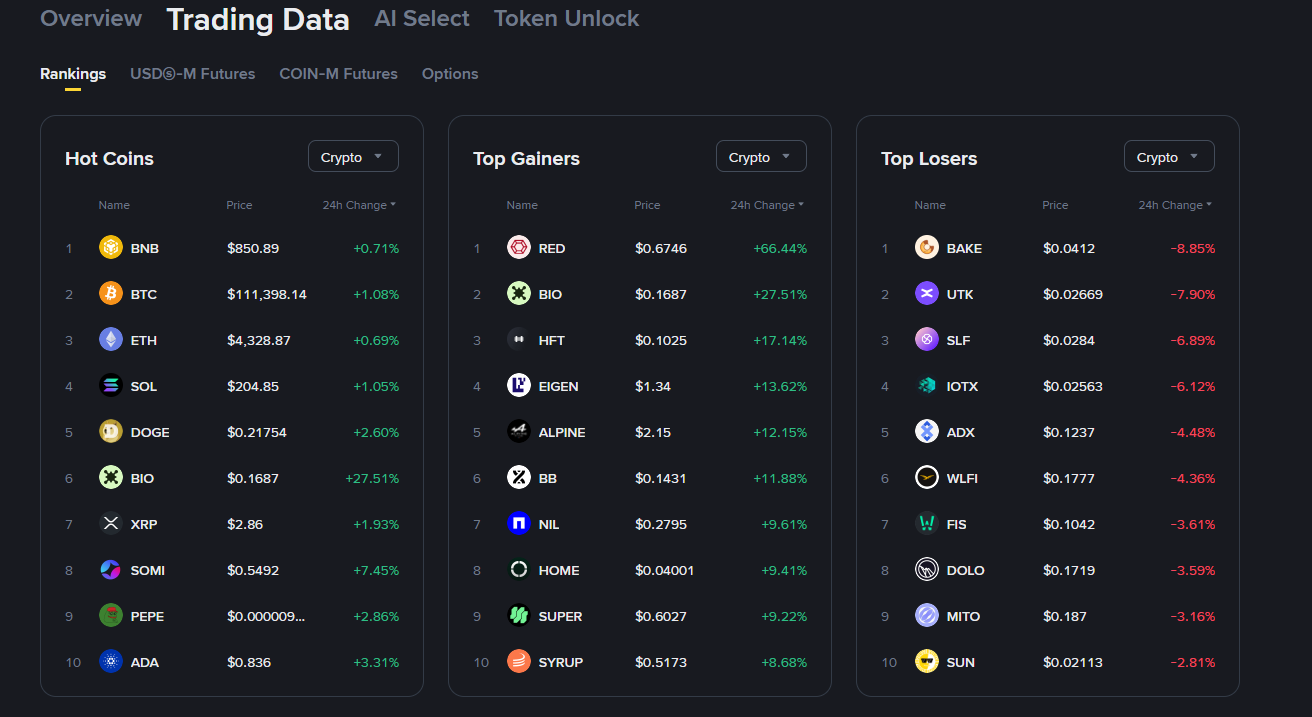
Task: Click the BNB coin icon
Action: tap(111, 248)
